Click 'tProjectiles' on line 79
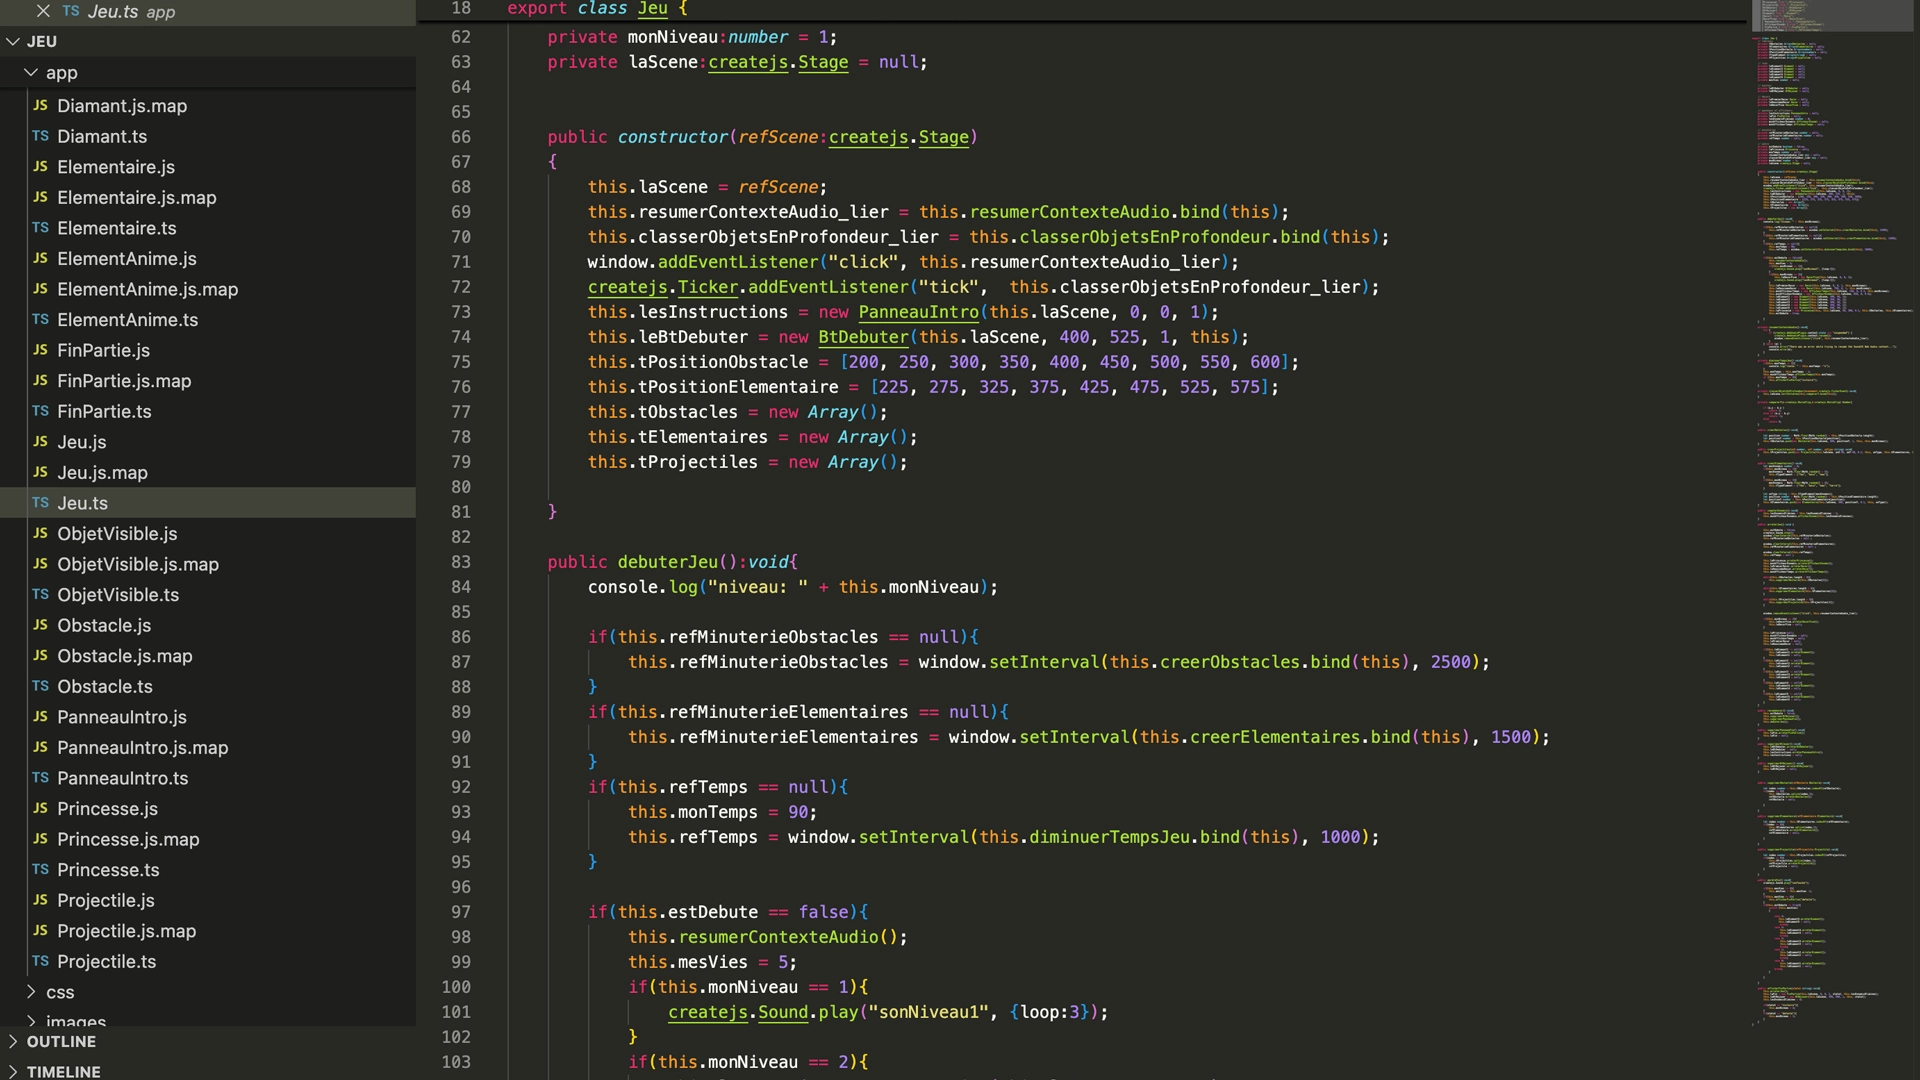 (x=698, y=462)
